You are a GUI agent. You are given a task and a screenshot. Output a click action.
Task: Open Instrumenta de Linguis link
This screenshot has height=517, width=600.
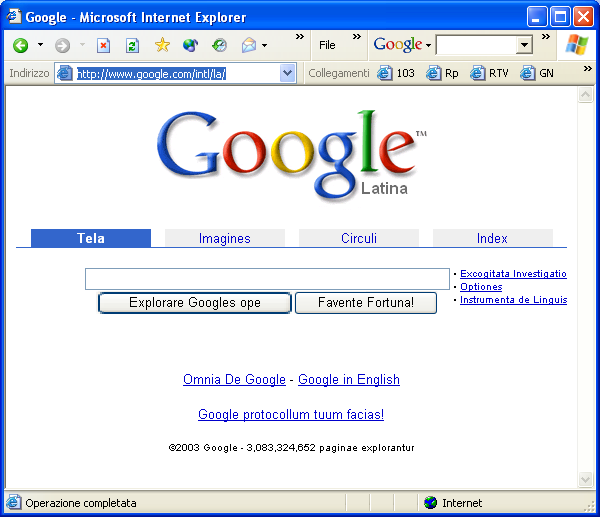(514, 300)
